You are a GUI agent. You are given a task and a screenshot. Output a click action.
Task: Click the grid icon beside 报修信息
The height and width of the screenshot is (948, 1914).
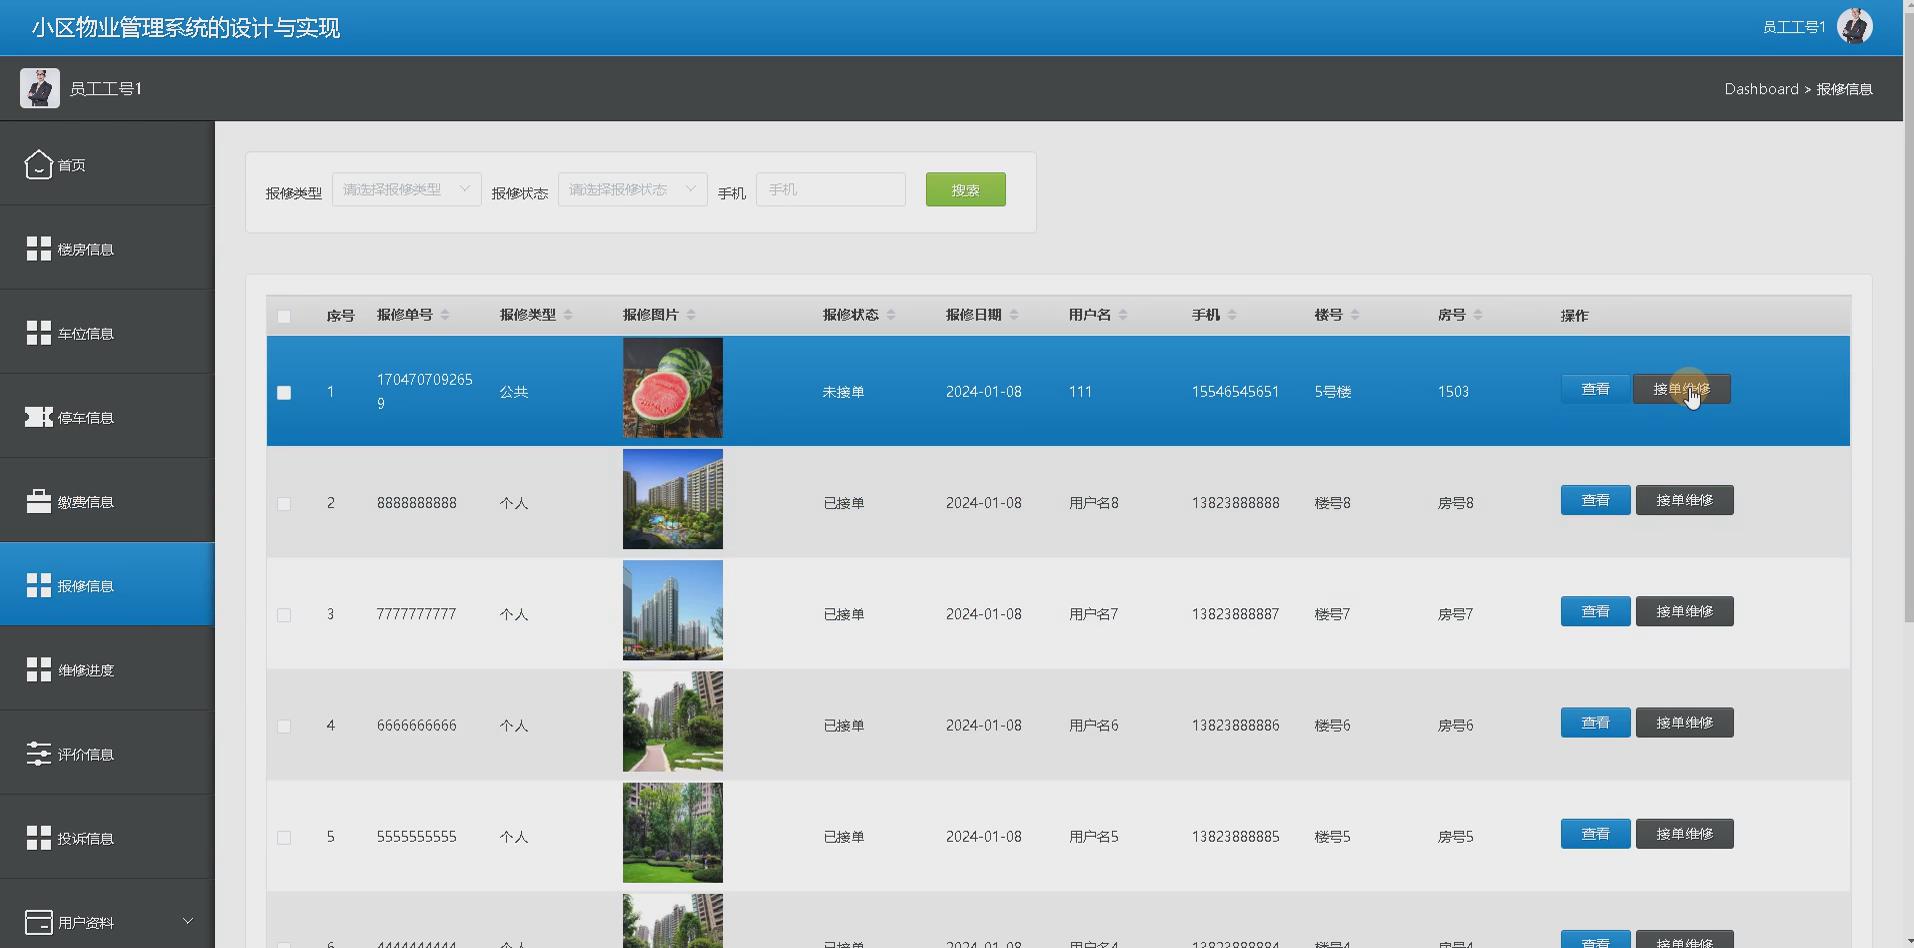(x=38, y=585)
